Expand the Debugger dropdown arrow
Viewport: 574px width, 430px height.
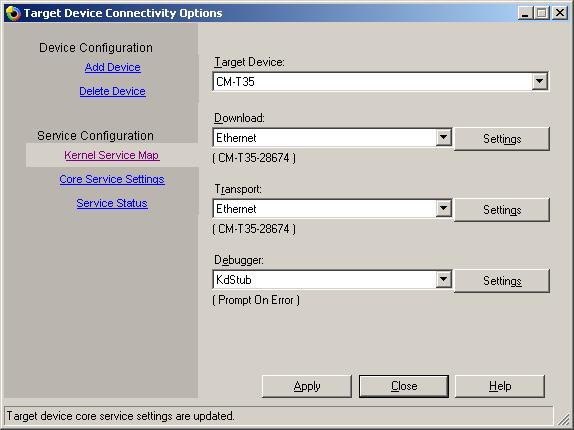pyautogui.click(x=443, y=280)
